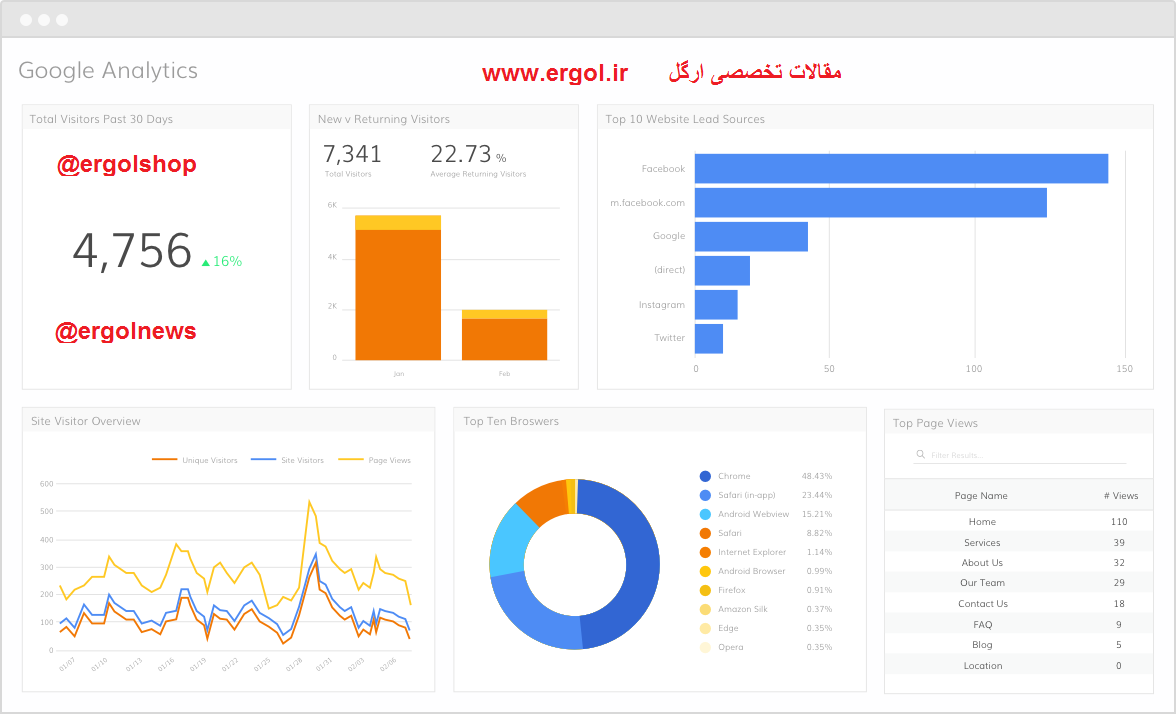
Task: Select the Total Visitors Past 30 Days panel title
Action: pos(100,117)
